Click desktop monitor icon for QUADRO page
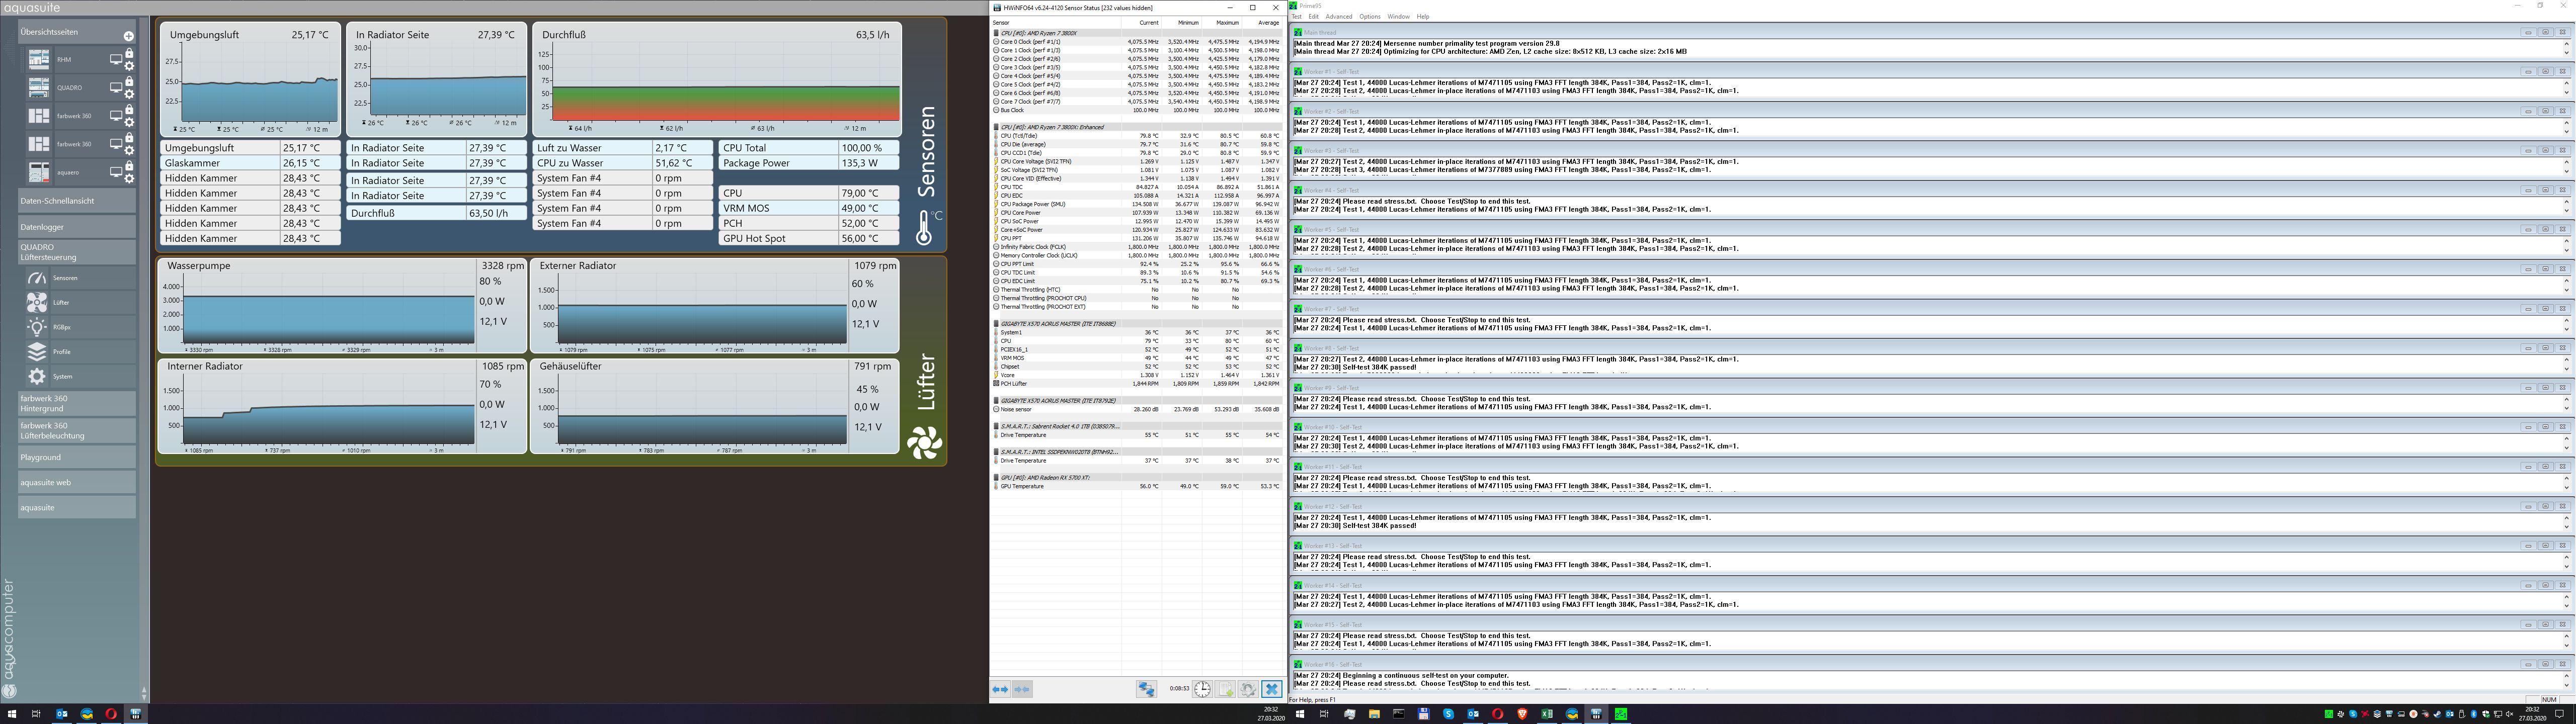The image size is (2576, 724). (115, 88)
